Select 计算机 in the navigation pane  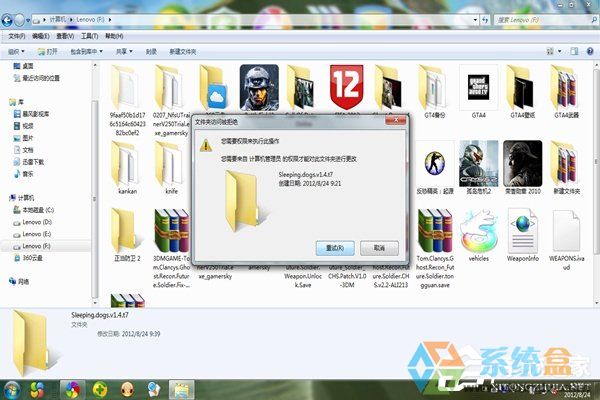[22, 198]
